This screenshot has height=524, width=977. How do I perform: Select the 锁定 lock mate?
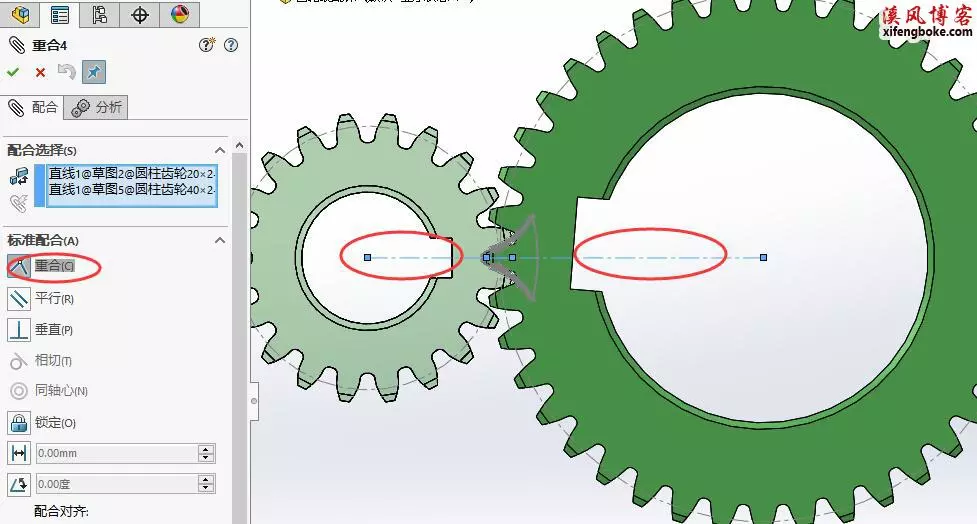pyautogui.click(x=42, y=422)
